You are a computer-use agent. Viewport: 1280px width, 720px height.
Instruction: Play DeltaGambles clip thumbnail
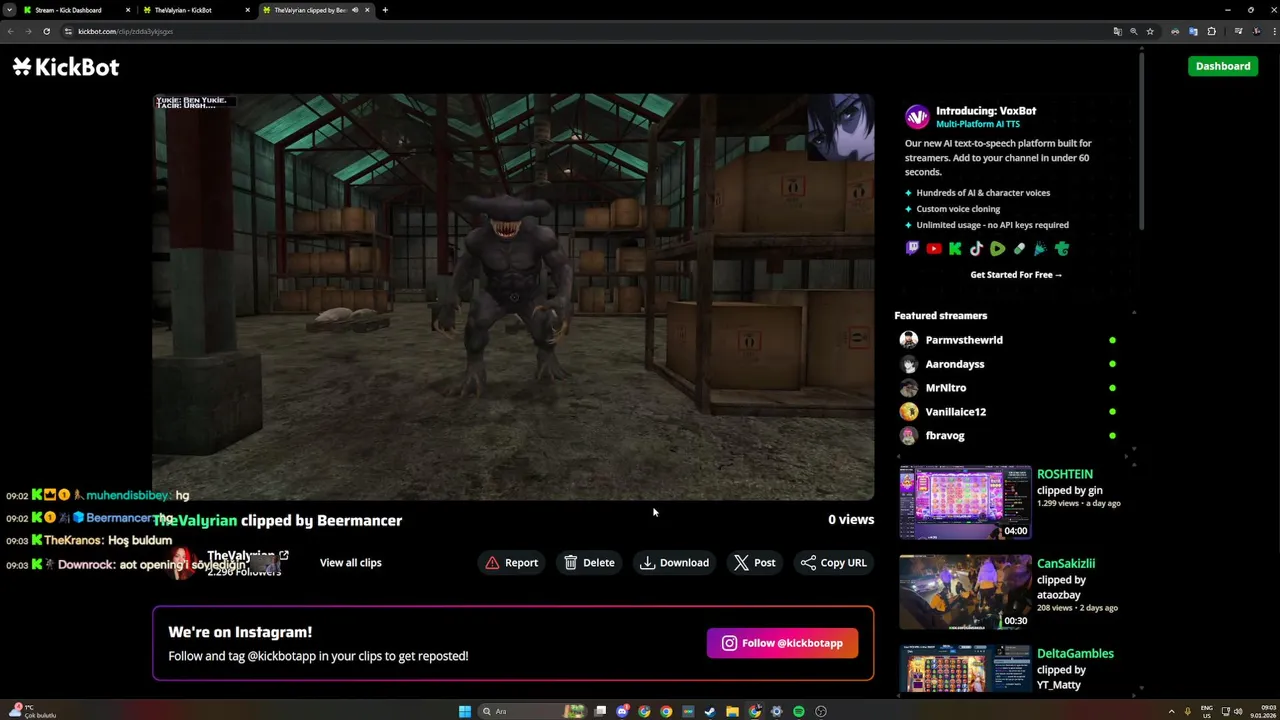pyautogui.click(x=965, y=668)
